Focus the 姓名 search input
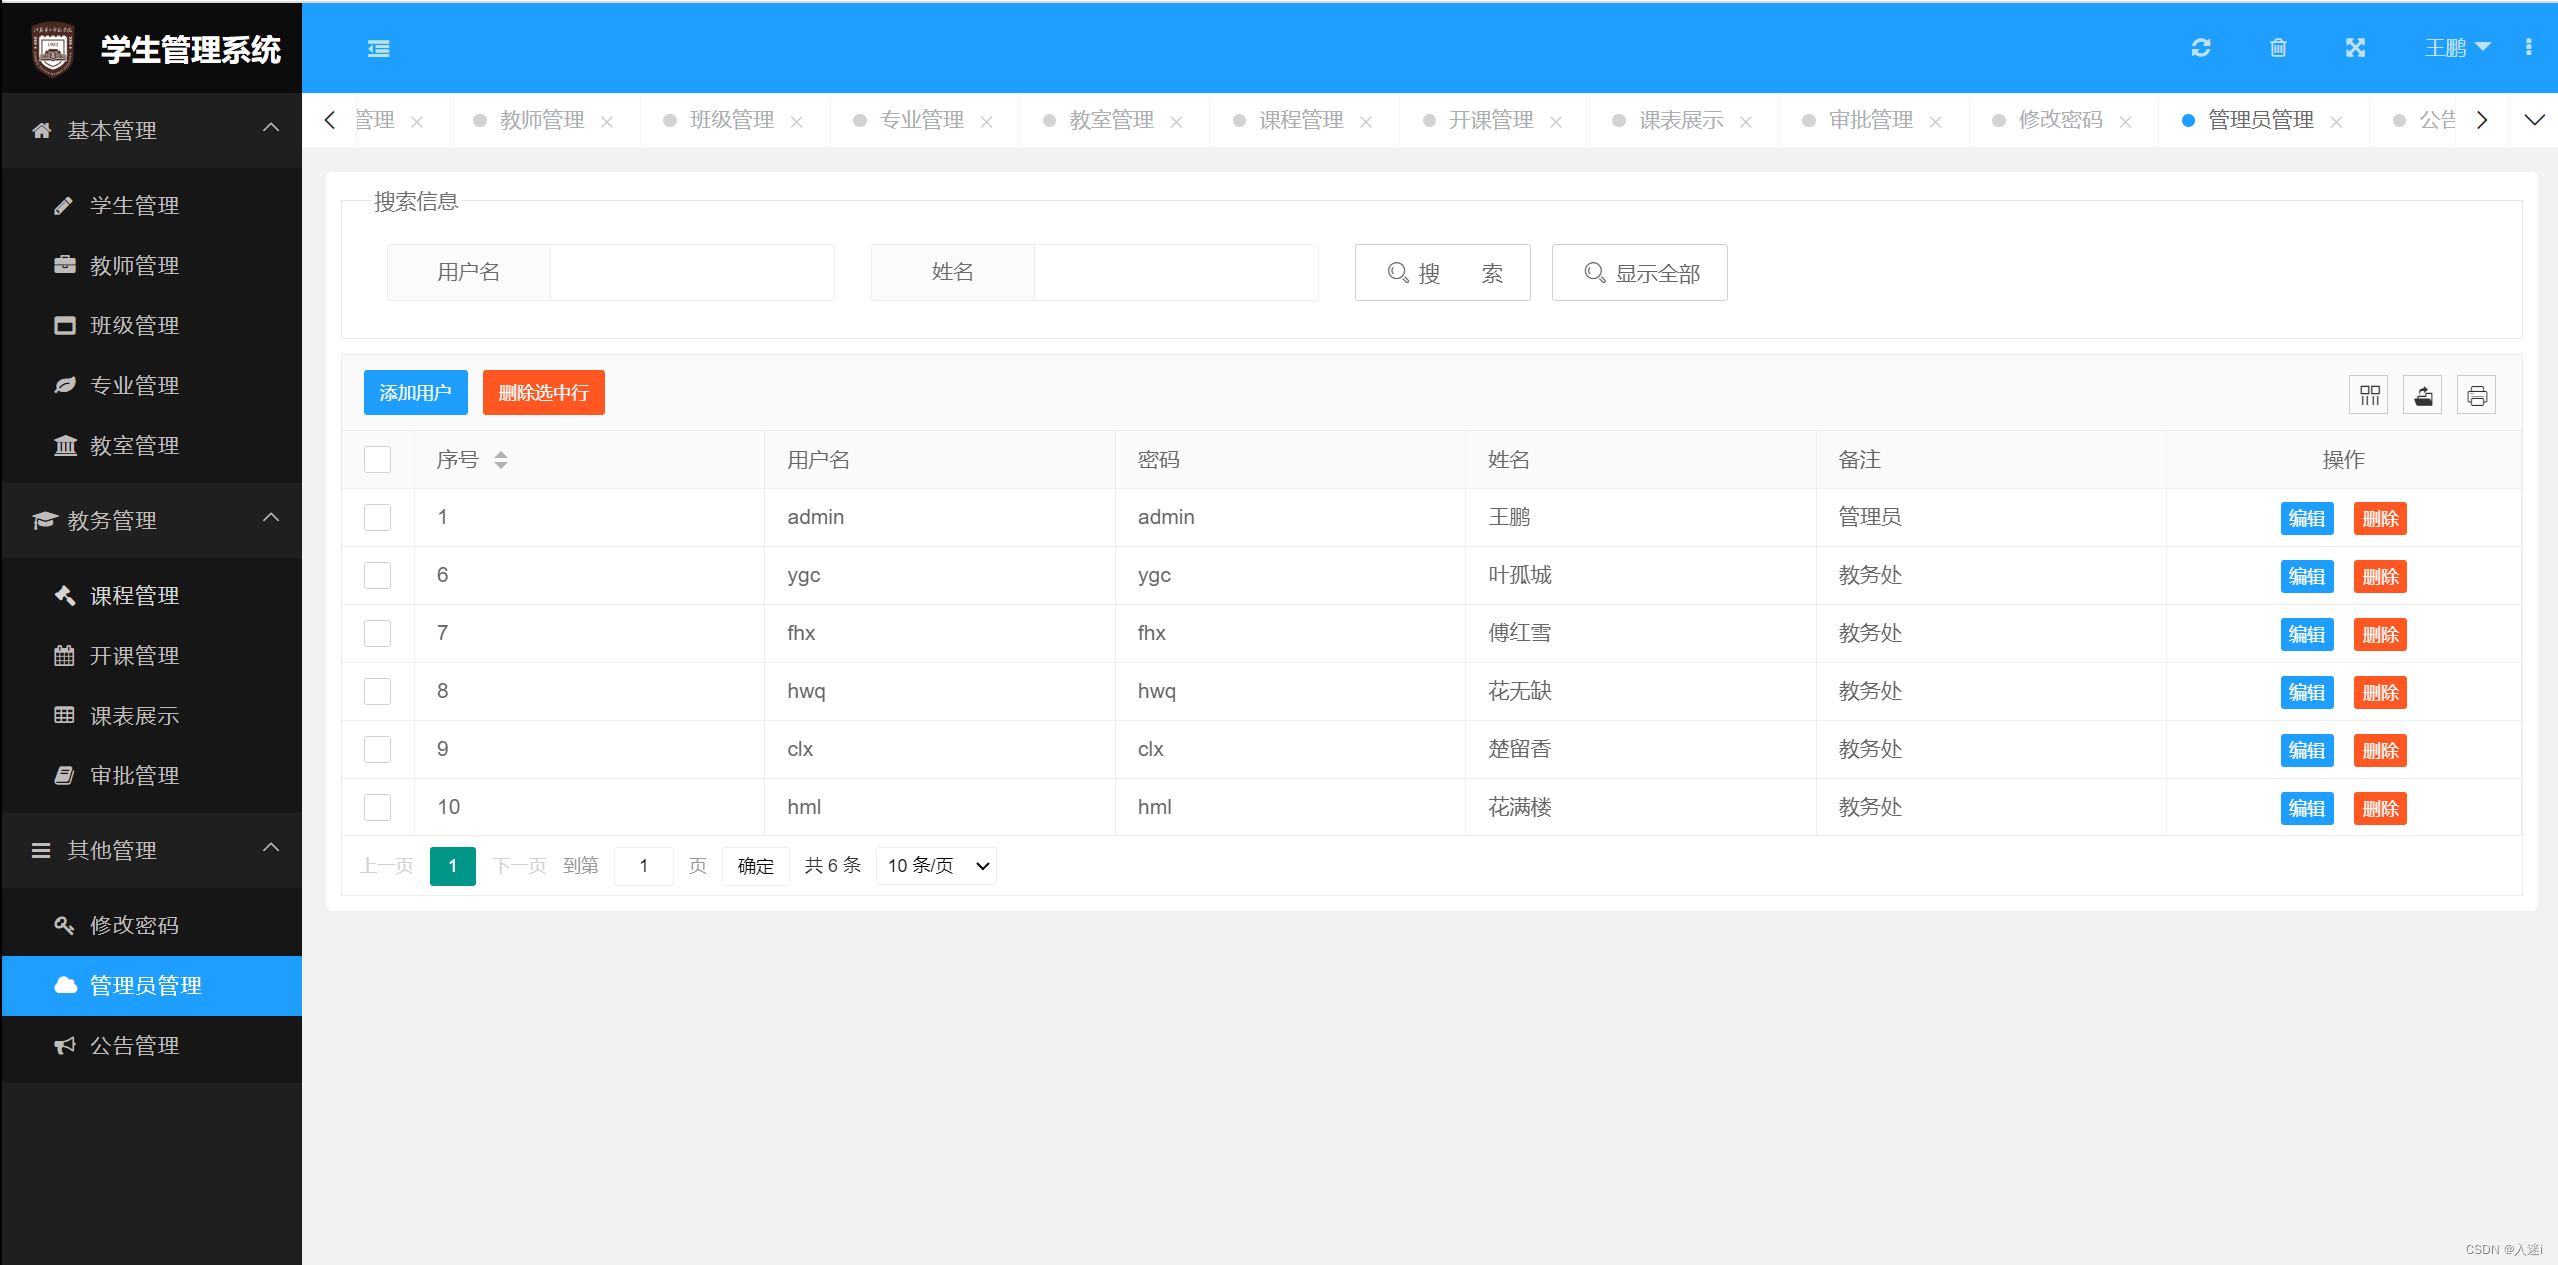The image size is (2558, 1265). pyautogui.click(x=1176, y=273)
